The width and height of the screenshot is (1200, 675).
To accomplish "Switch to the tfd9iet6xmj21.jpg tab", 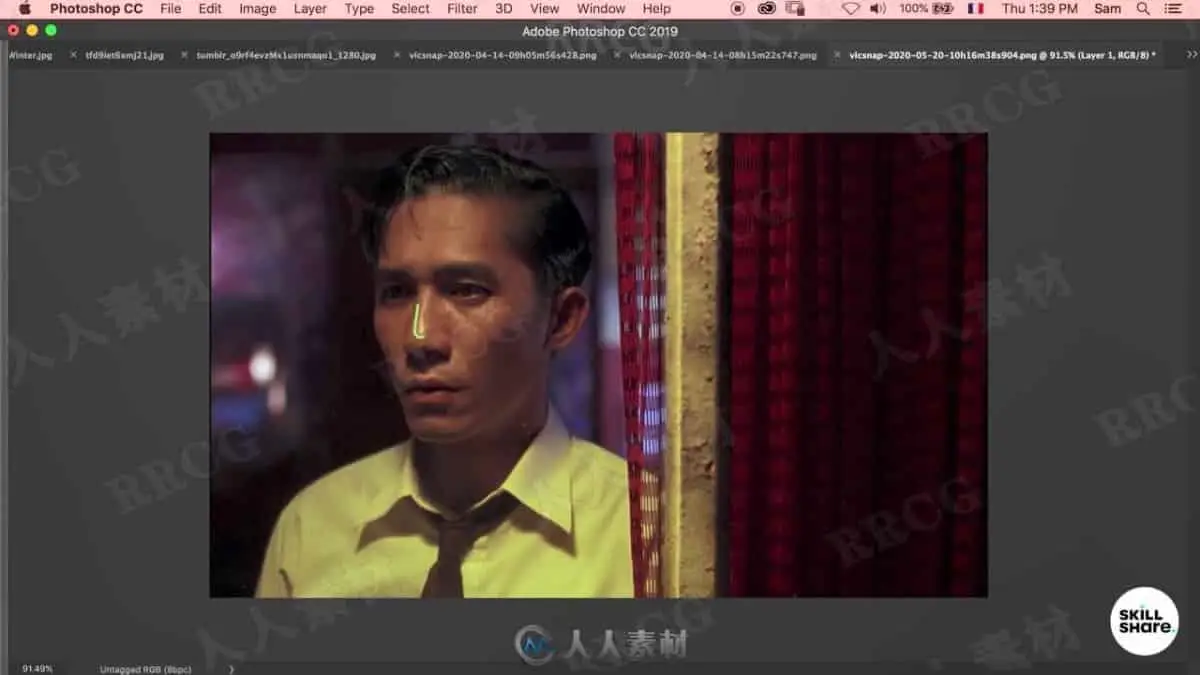I will (124, 55).
